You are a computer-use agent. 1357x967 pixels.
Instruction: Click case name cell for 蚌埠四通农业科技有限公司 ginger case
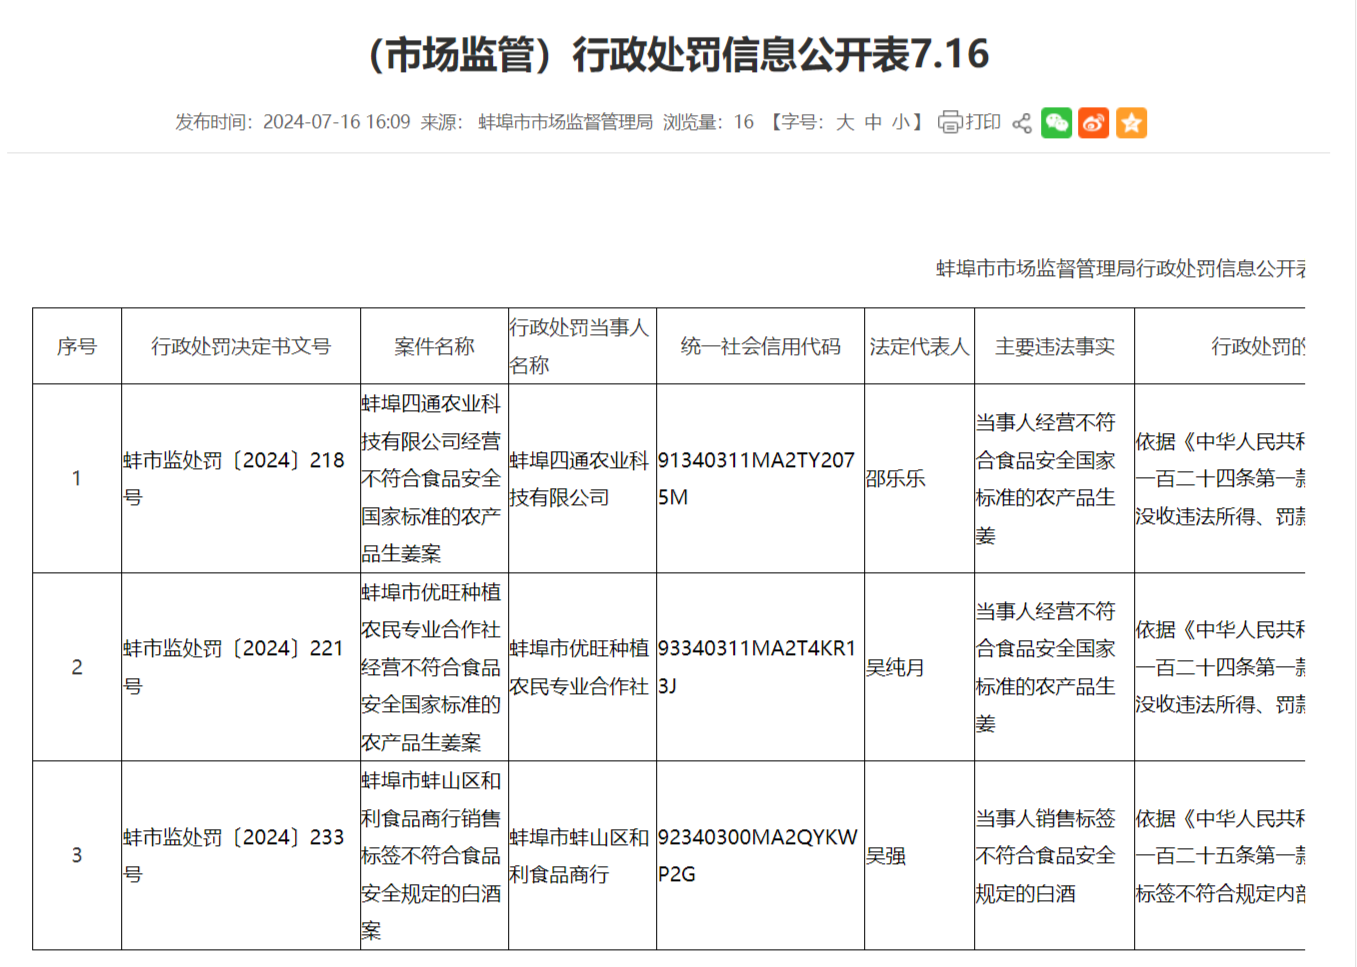pyautogui.click(x=434, y=478)
